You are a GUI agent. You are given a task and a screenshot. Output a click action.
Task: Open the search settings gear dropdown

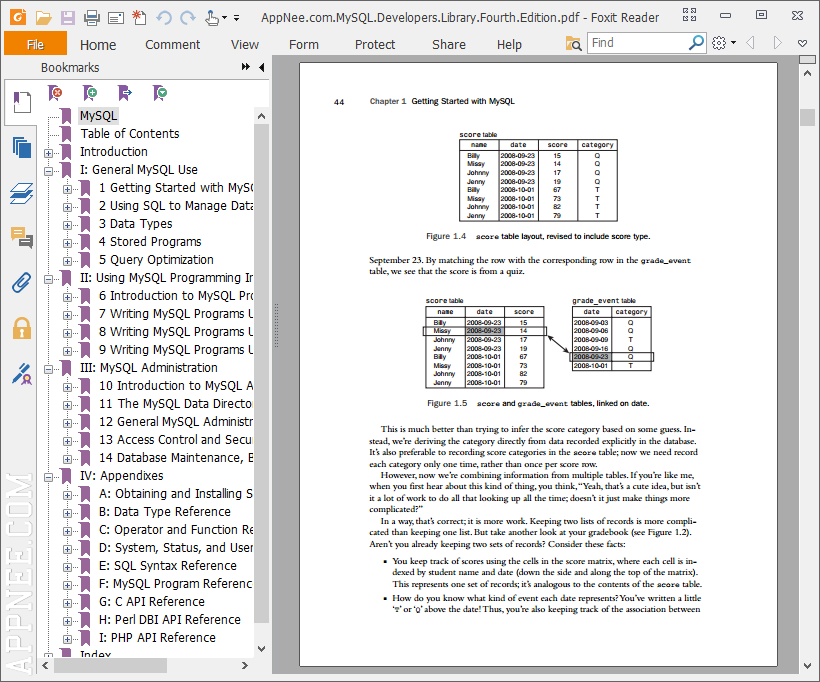724,43
